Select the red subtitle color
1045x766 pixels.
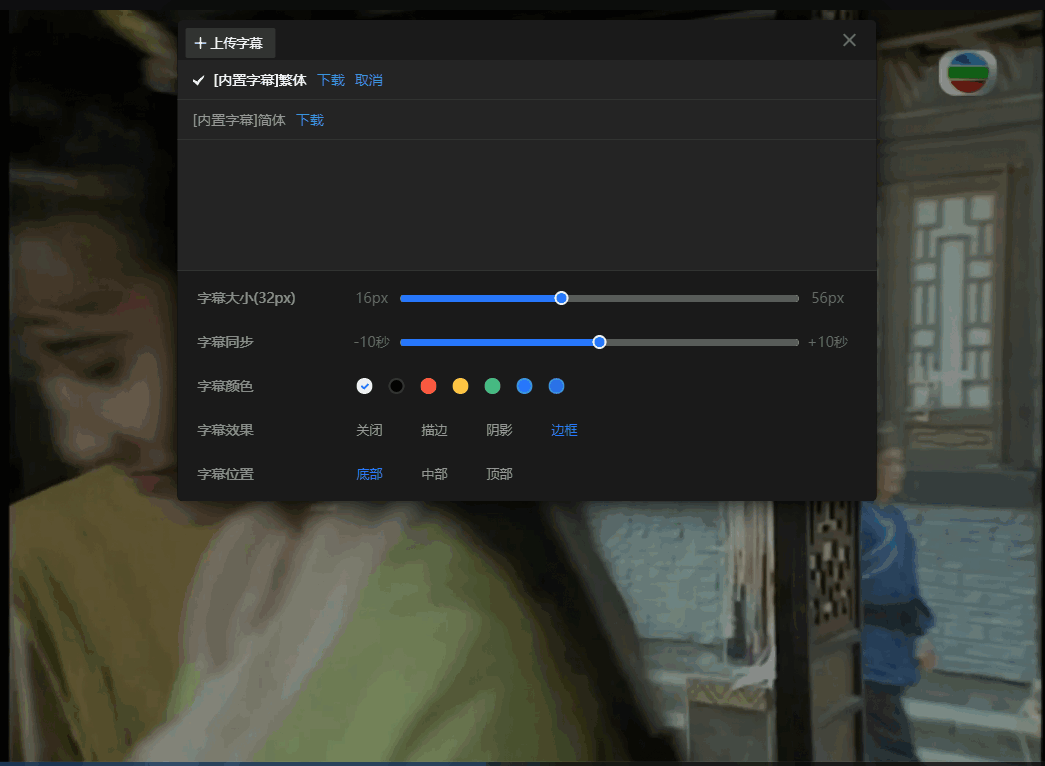tap(428, 386)
